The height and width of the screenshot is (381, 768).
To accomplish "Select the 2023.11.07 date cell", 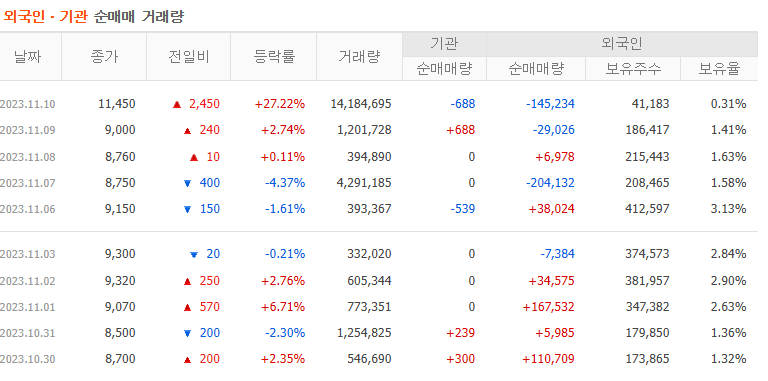I will tap(27, 183).
